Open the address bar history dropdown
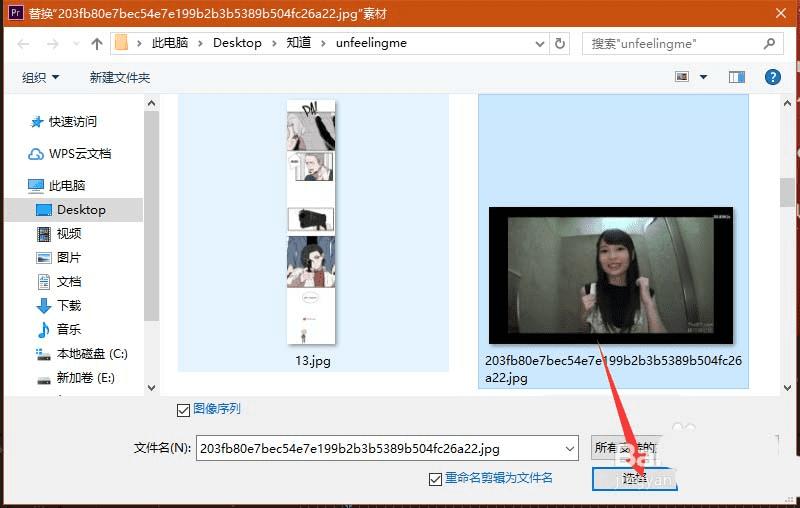 540,44
